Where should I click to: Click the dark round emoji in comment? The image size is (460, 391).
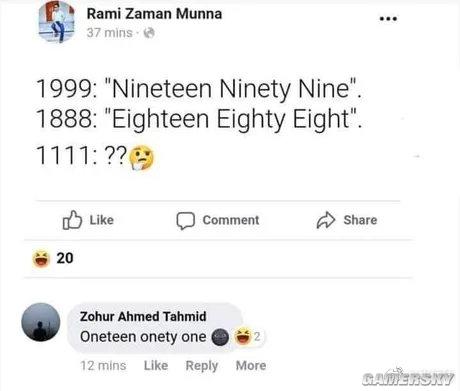pyautogui.click(x=220, y=337)
